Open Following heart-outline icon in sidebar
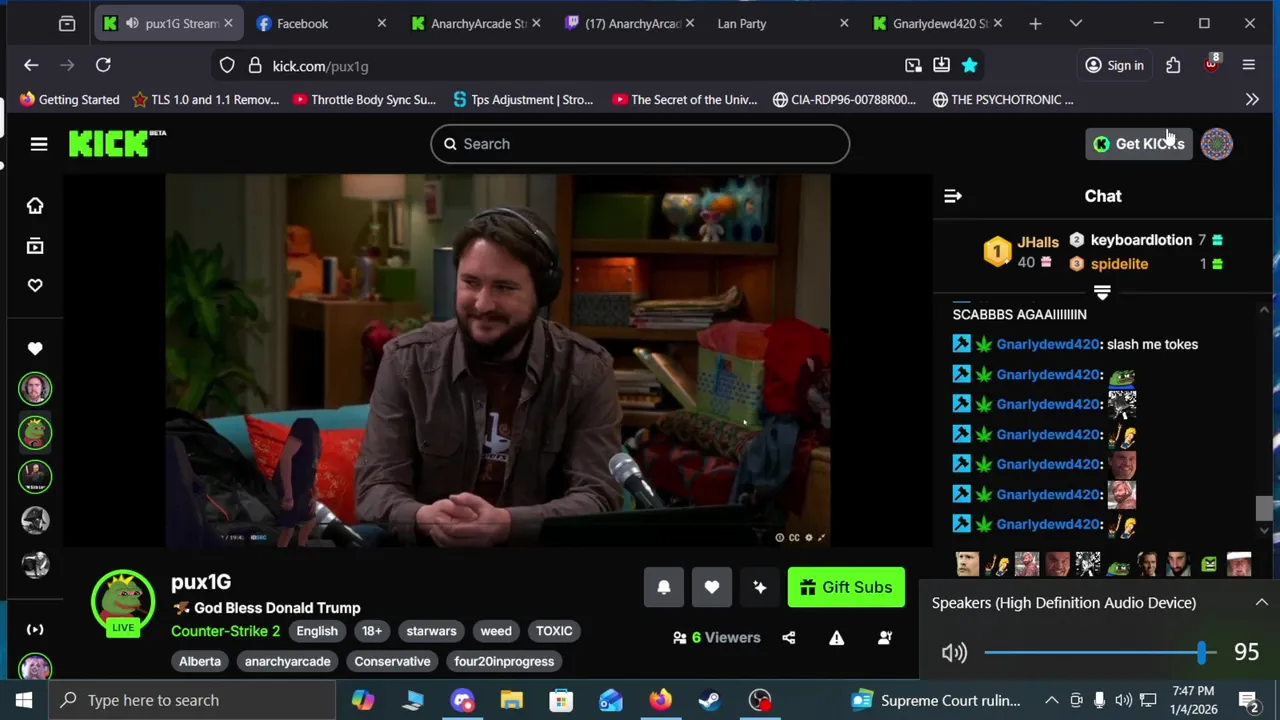Viewport: 1280px width, 720px height. click(x=35, y=285)
